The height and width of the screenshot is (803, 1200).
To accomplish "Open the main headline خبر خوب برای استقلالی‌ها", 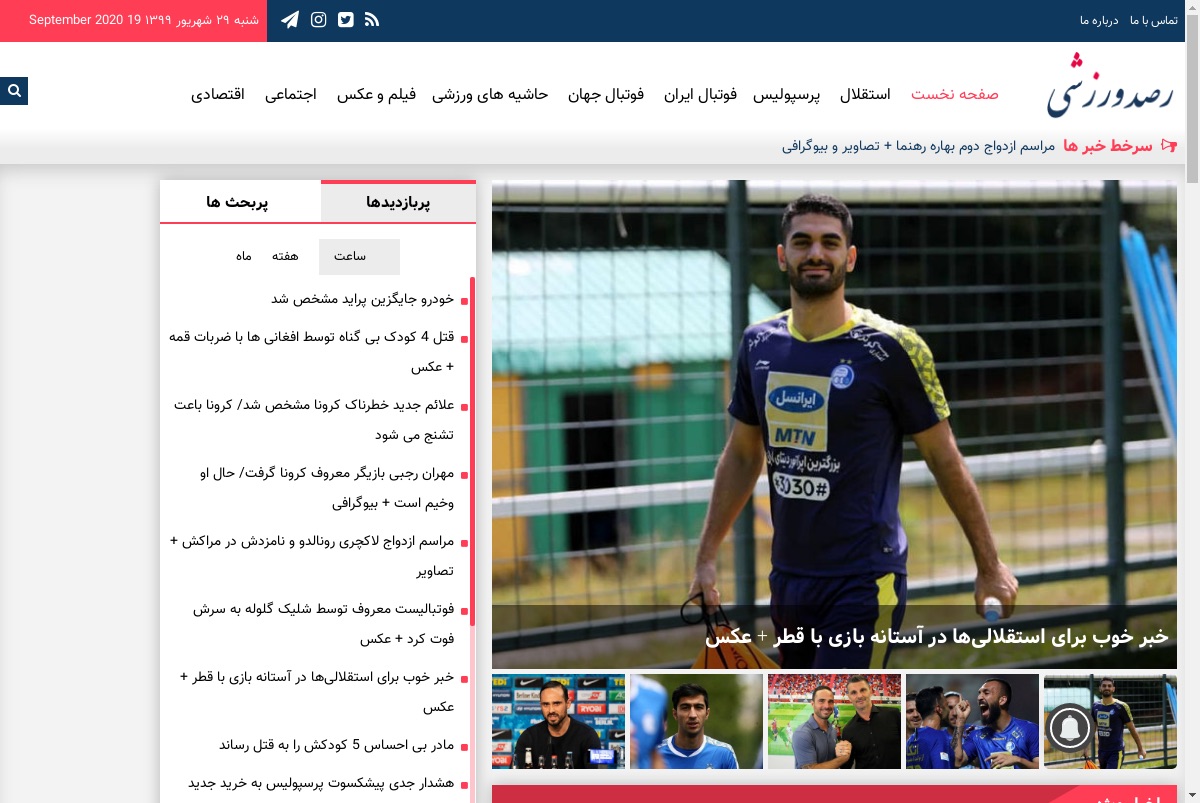I will pos(936,636).
